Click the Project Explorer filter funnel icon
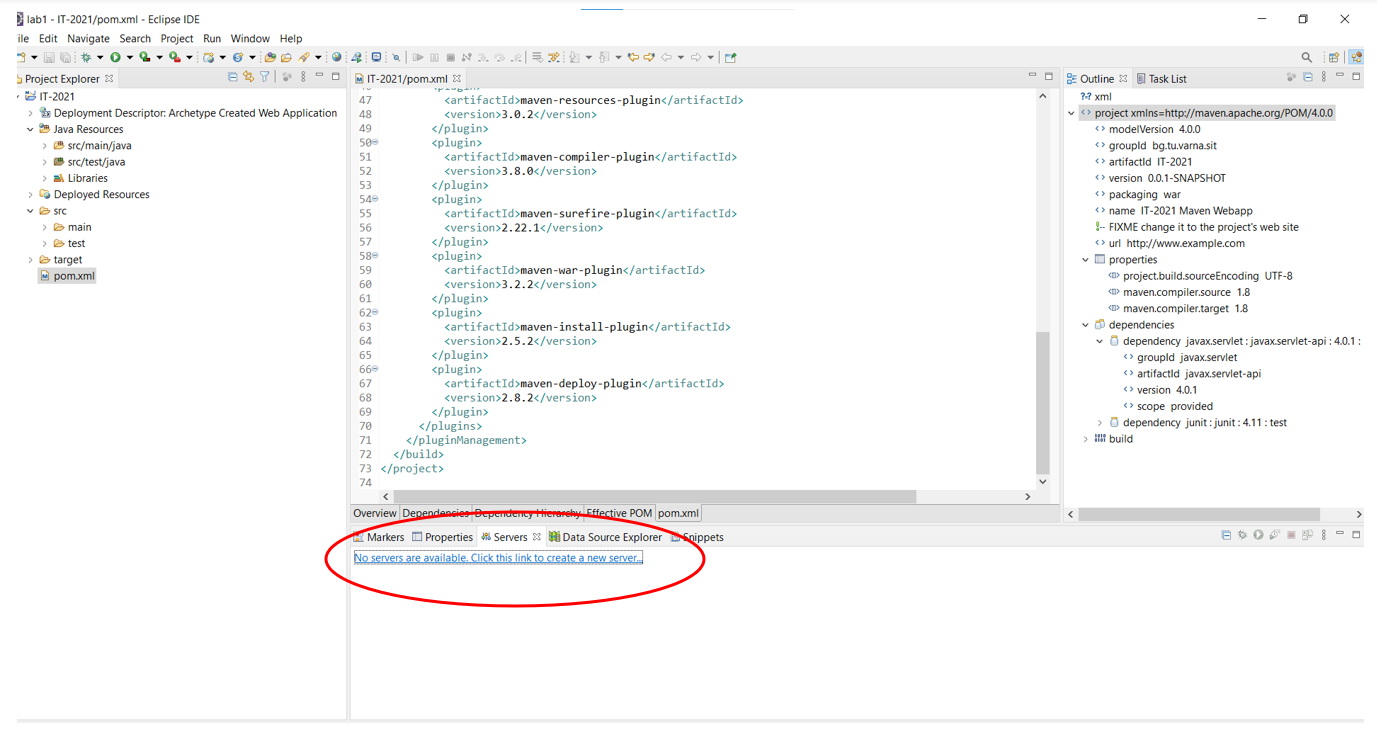Image resolution: width=1377 pixels, height=730 pixels. 264,77
